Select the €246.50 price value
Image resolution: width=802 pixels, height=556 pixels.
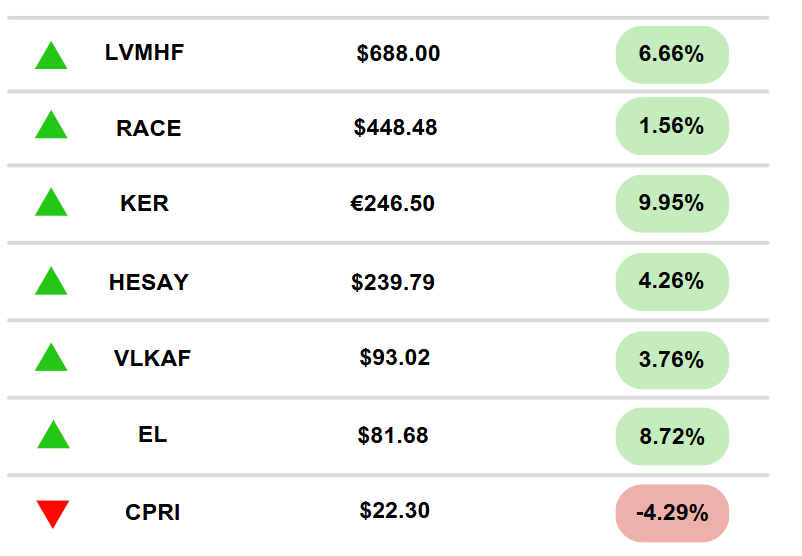392,204
